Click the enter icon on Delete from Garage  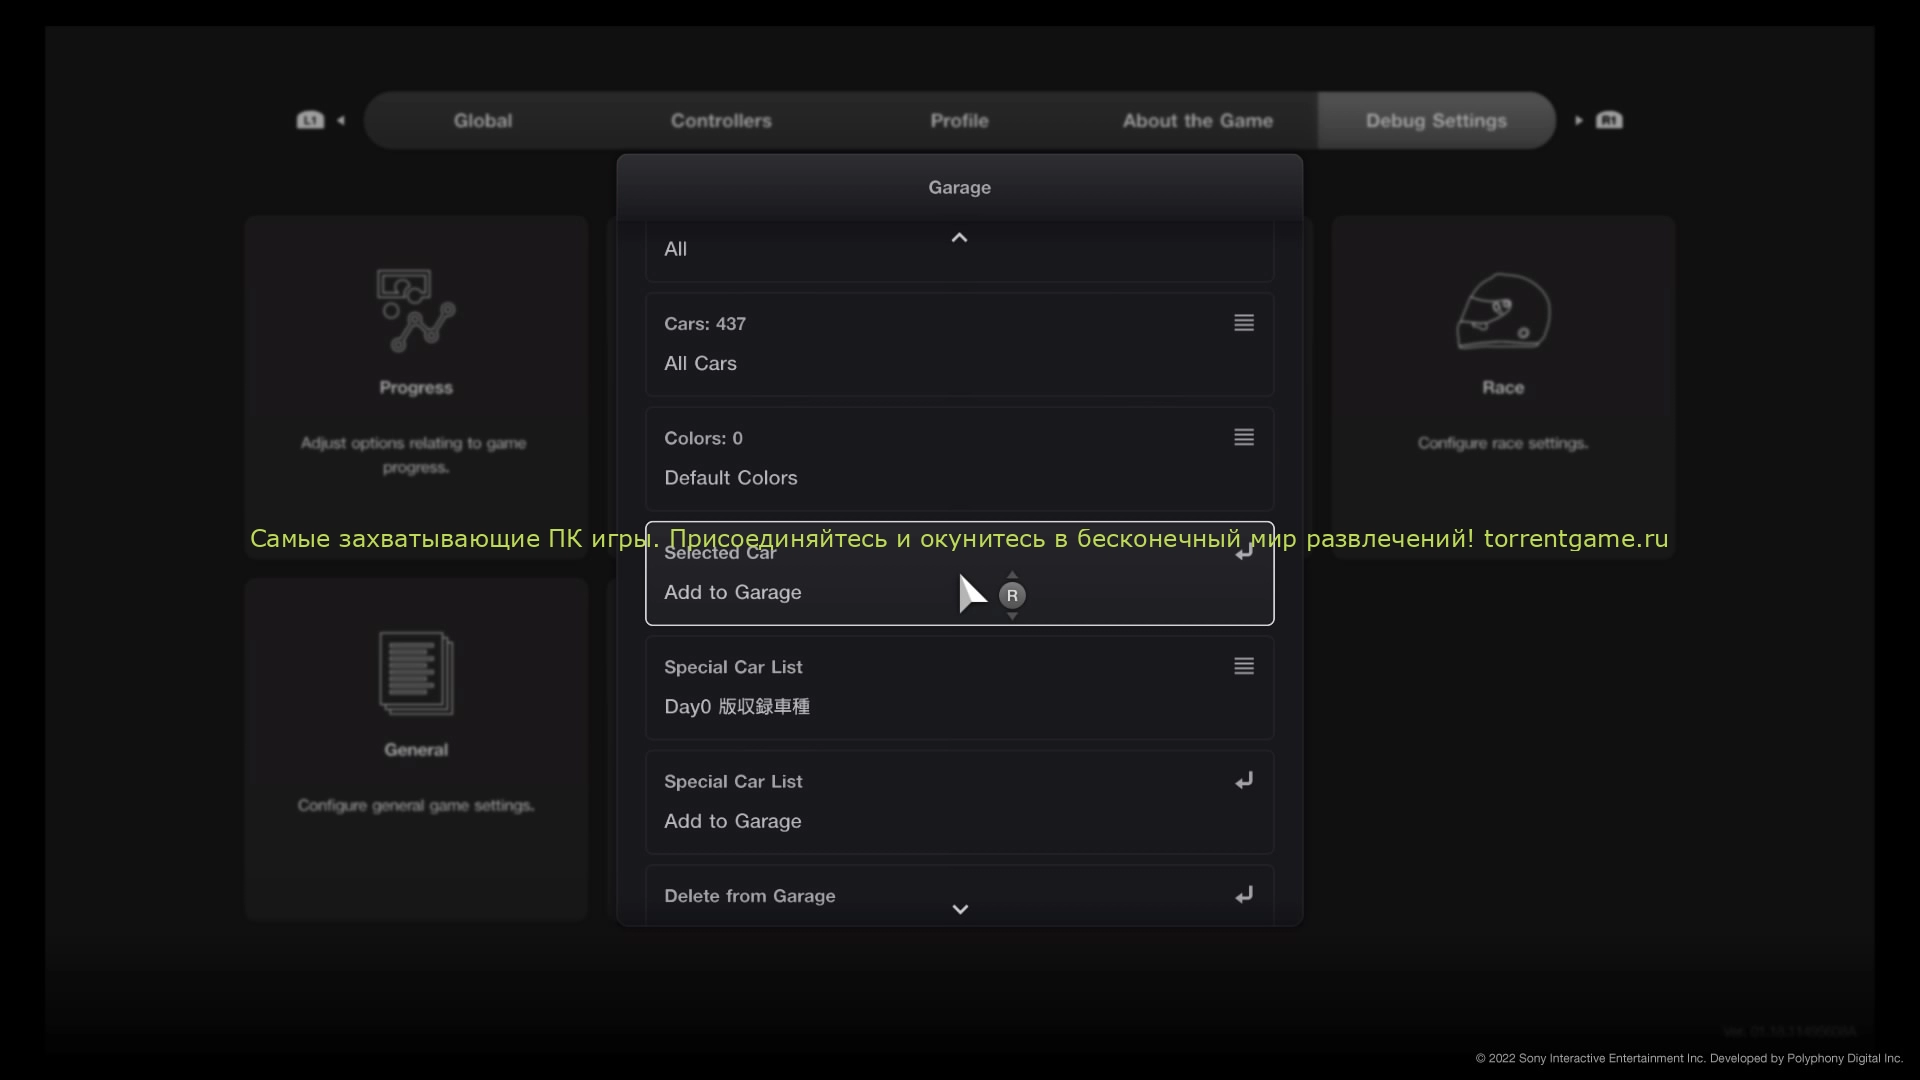pos(1244,895)
